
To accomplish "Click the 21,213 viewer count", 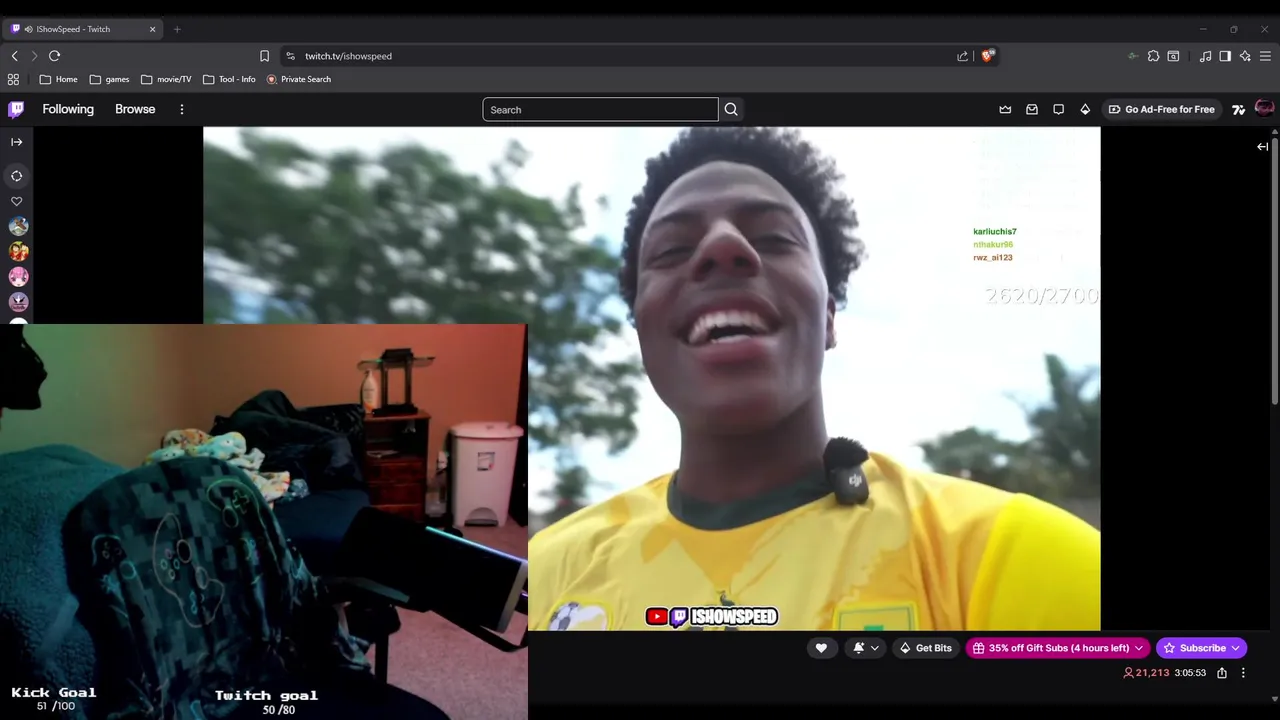I will coord(1146,673).
